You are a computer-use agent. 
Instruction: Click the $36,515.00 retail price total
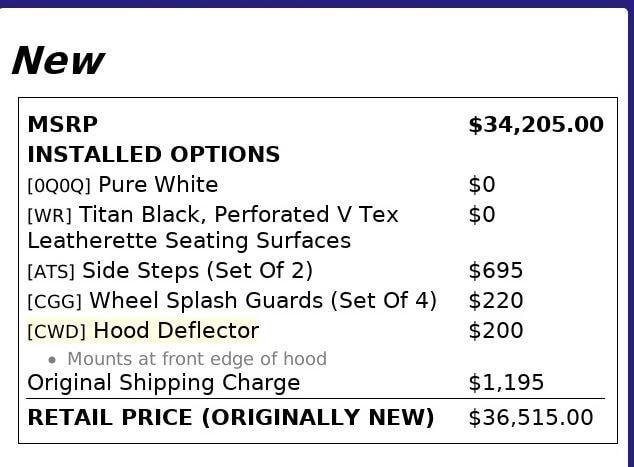[530, 417]
